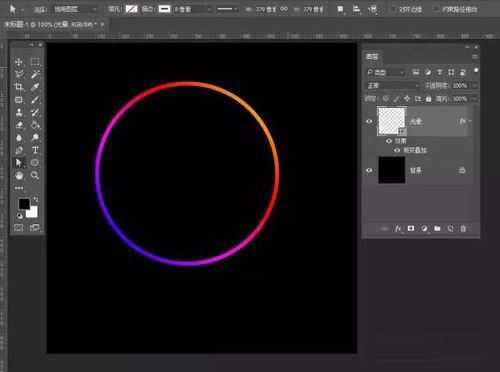Open the stroke color swatch in options
Screen dimensions: 500x372
pyautogui.click(x=164, y=9)
